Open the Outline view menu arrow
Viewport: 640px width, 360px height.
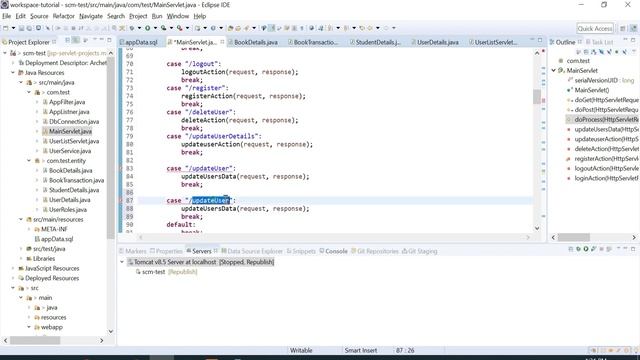(x=634, y=51)
